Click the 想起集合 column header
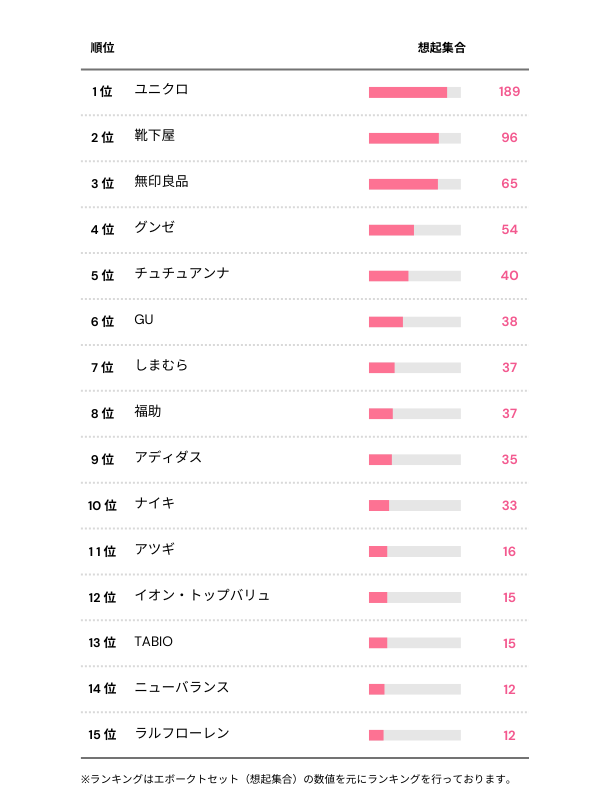Viewport: 600px width, 800px height. 441,48
